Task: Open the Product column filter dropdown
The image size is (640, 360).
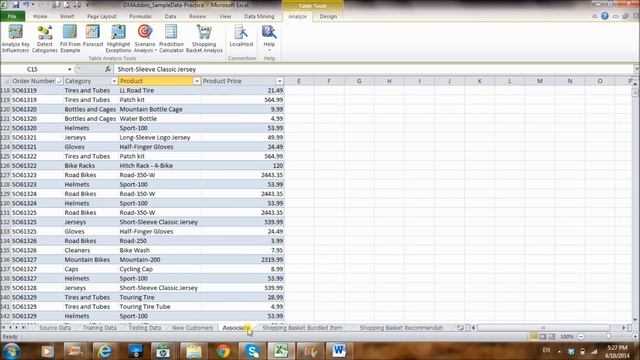Action: point(197,81)
